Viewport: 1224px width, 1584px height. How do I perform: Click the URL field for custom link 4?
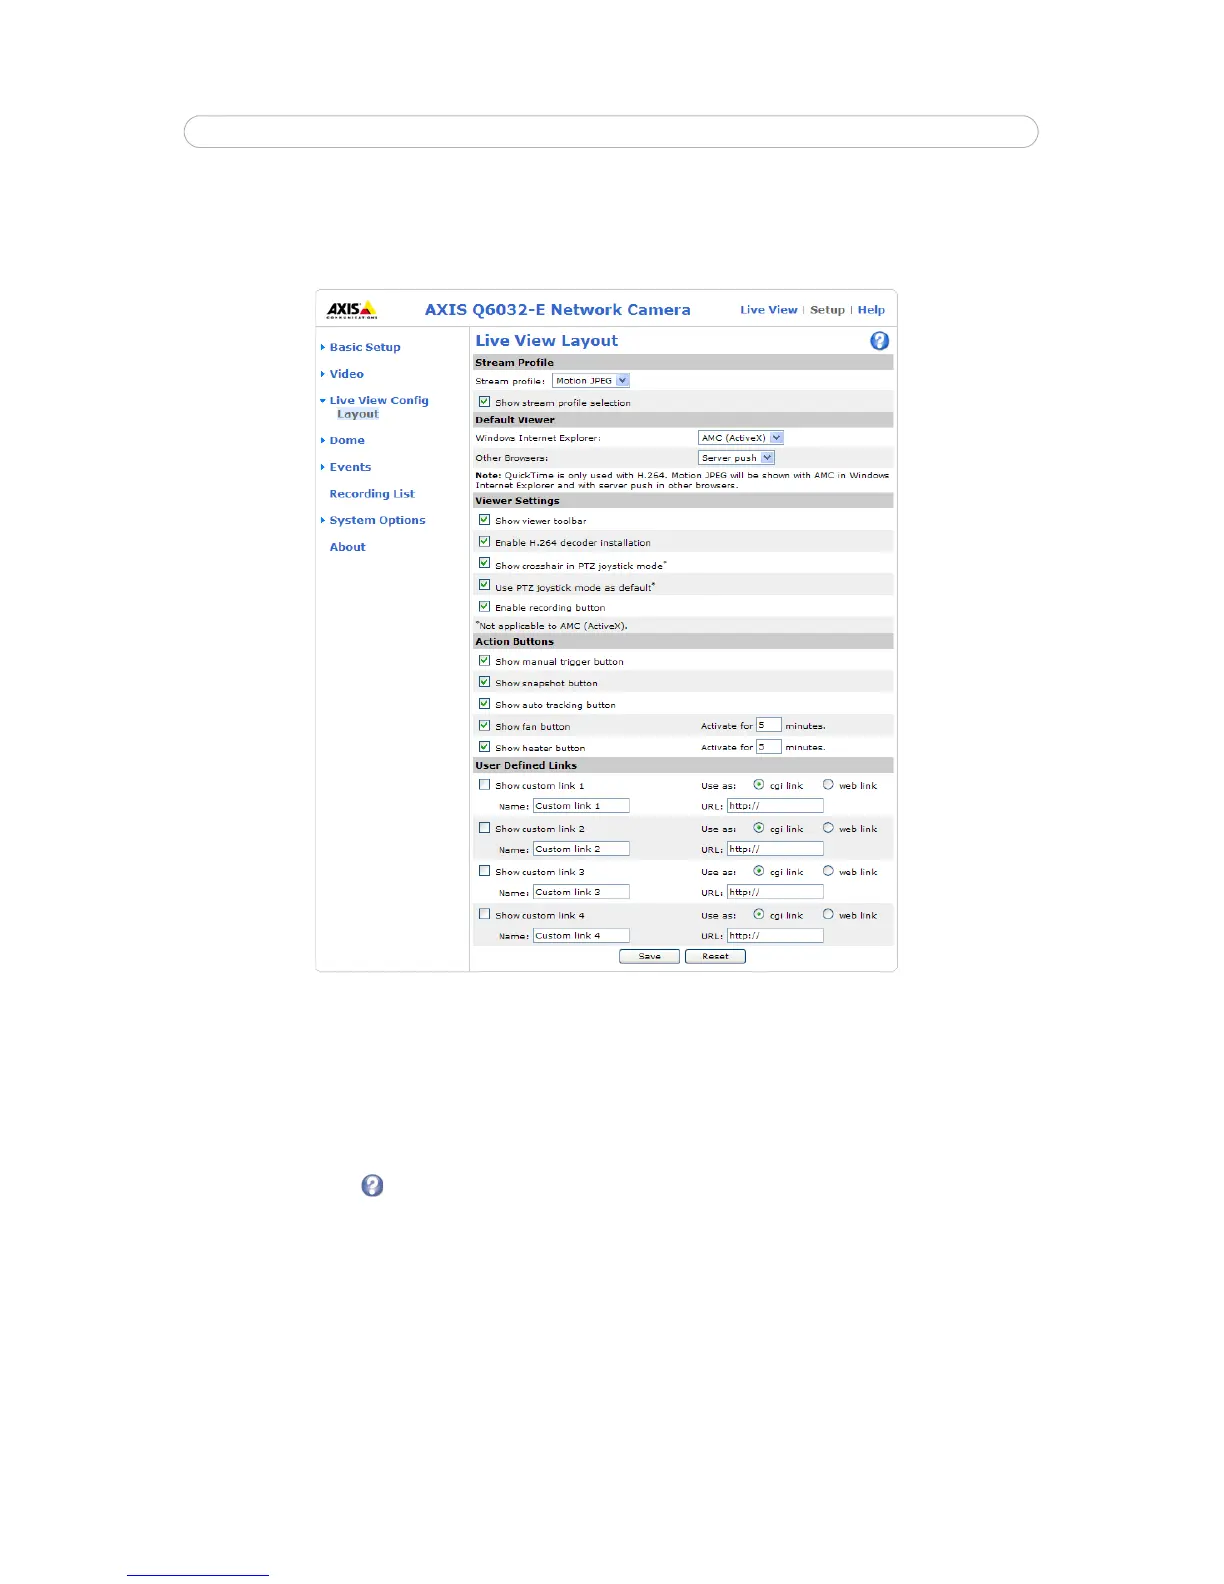(775, 935)
